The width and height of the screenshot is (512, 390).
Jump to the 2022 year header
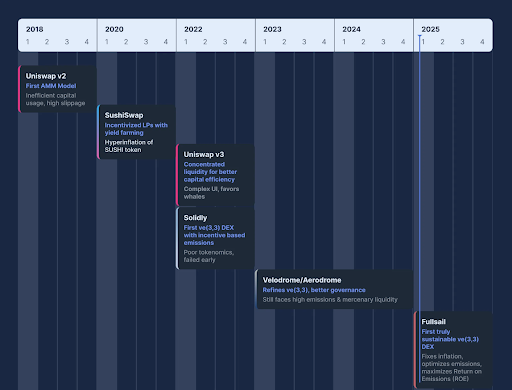coord(193,29)
